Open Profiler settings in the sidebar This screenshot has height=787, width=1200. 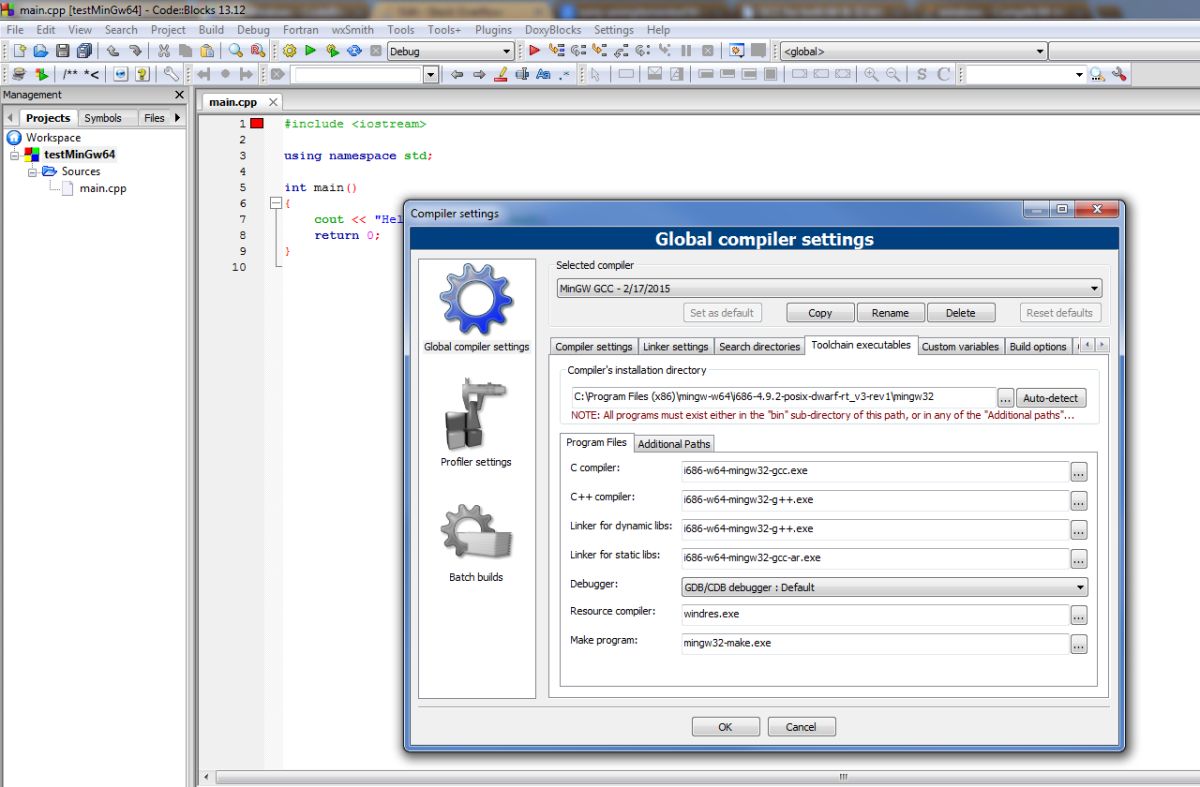(x=476, y=422)
